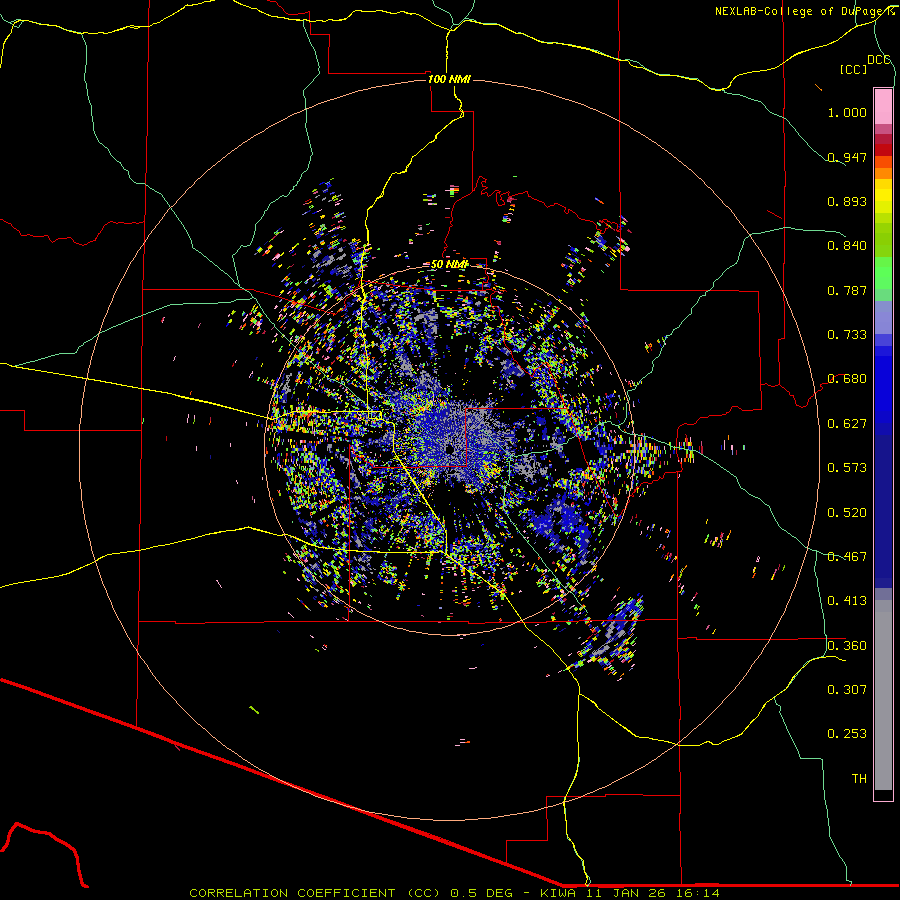900x900 pixels.
Task: Select the 0.573 scale value
Action: point(847,468)
